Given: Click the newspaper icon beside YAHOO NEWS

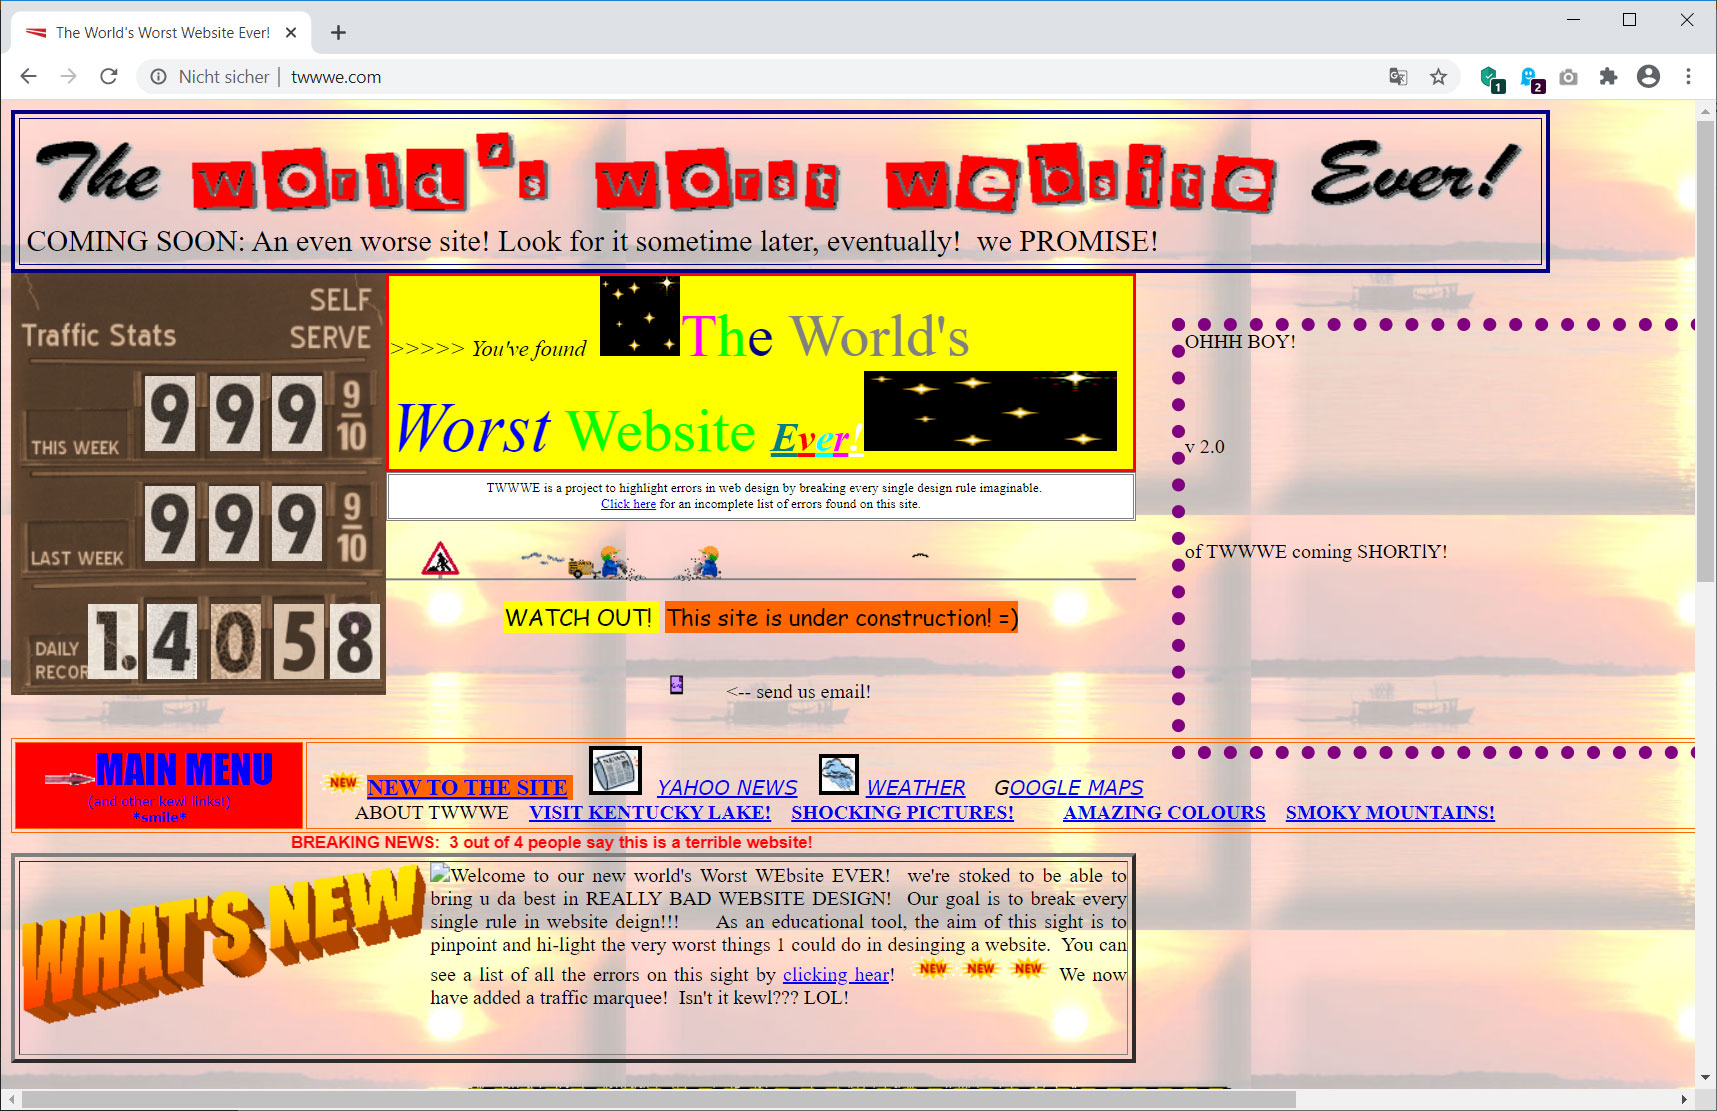Looking at the screenshot, I should [x=615, y=770].
